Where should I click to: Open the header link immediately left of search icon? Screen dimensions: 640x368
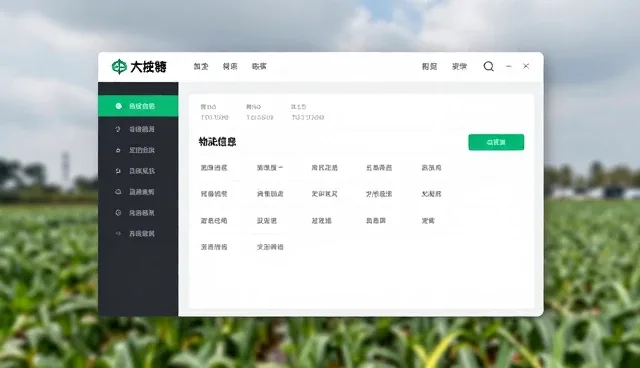[460, 67]
